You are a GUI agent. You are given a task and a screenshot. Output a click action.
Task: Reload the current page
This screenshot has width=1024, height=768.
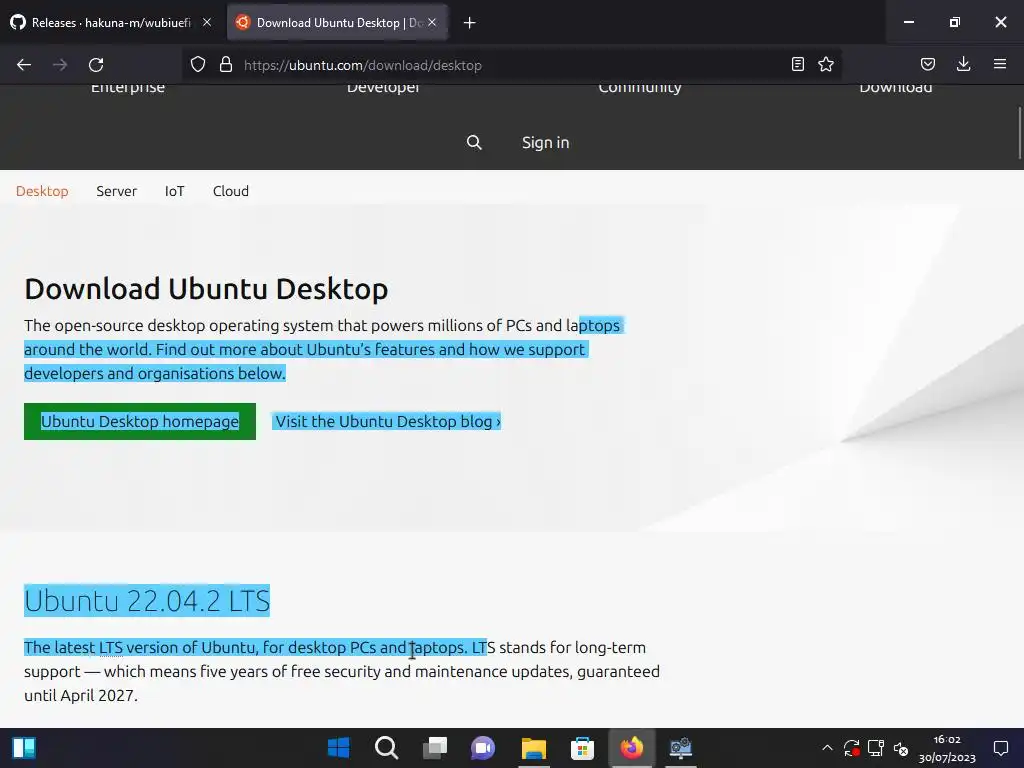(x=96, y=65)
